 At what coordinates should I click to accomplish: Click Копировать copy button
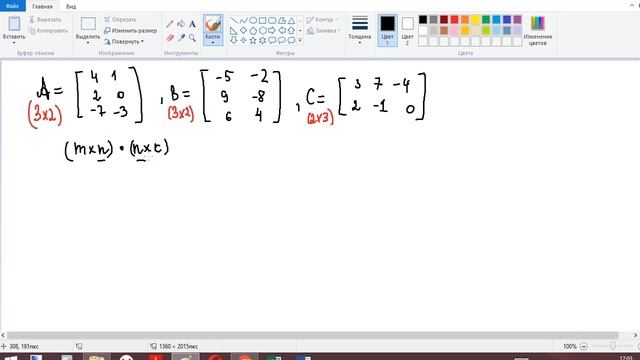tap(48, 31)
